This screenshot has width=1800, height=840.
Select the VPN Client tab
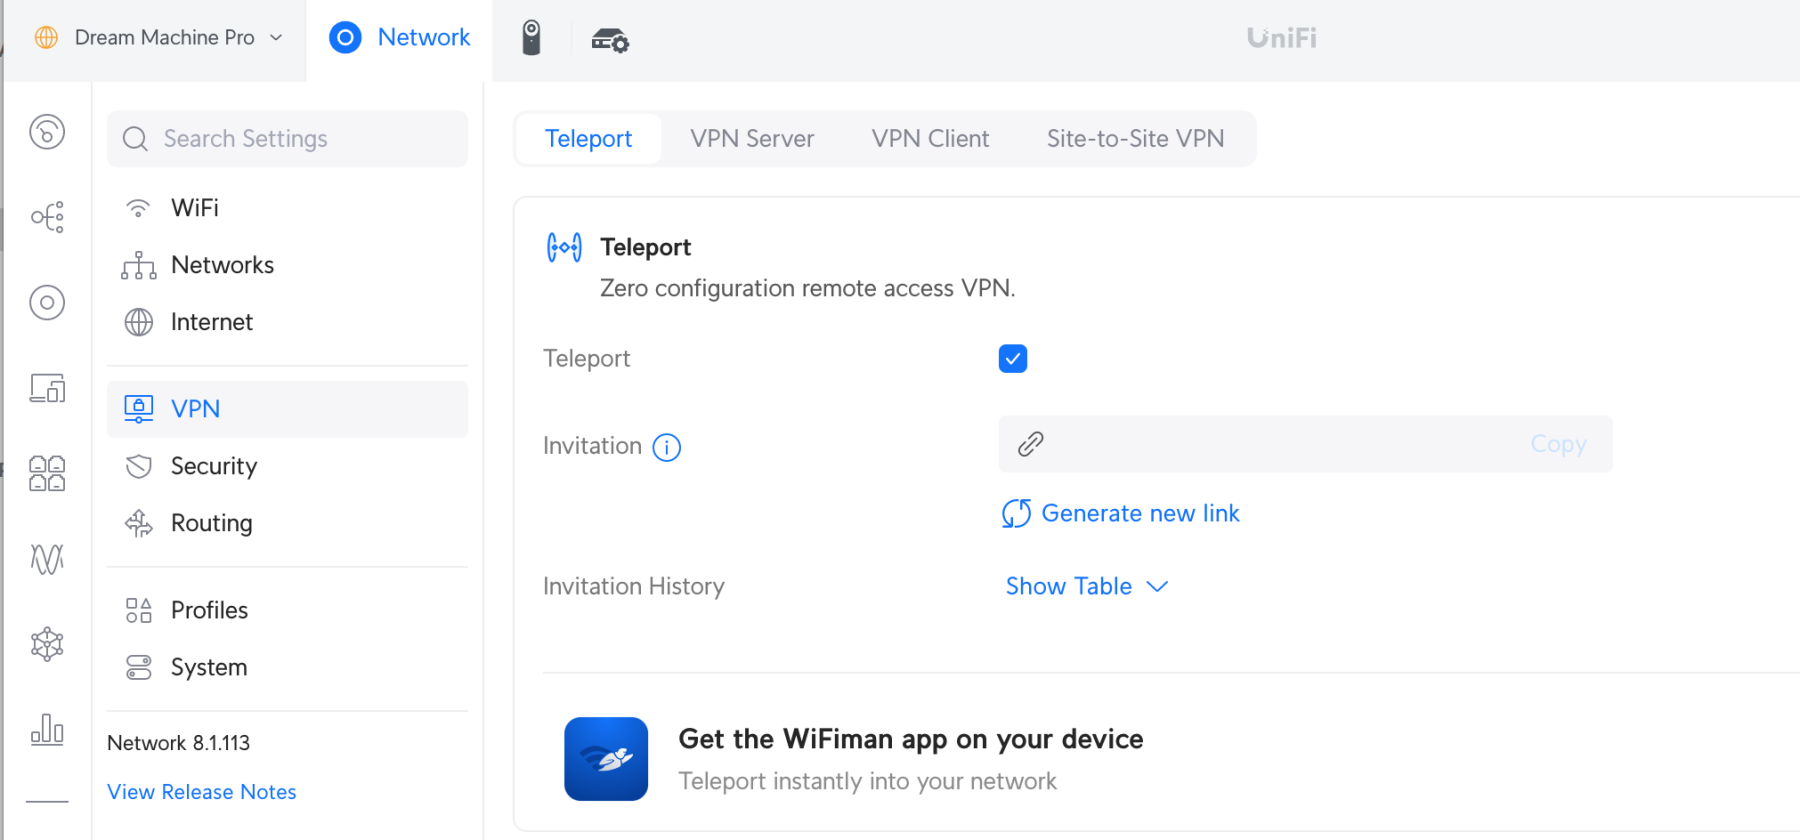[x=930, y=139]
